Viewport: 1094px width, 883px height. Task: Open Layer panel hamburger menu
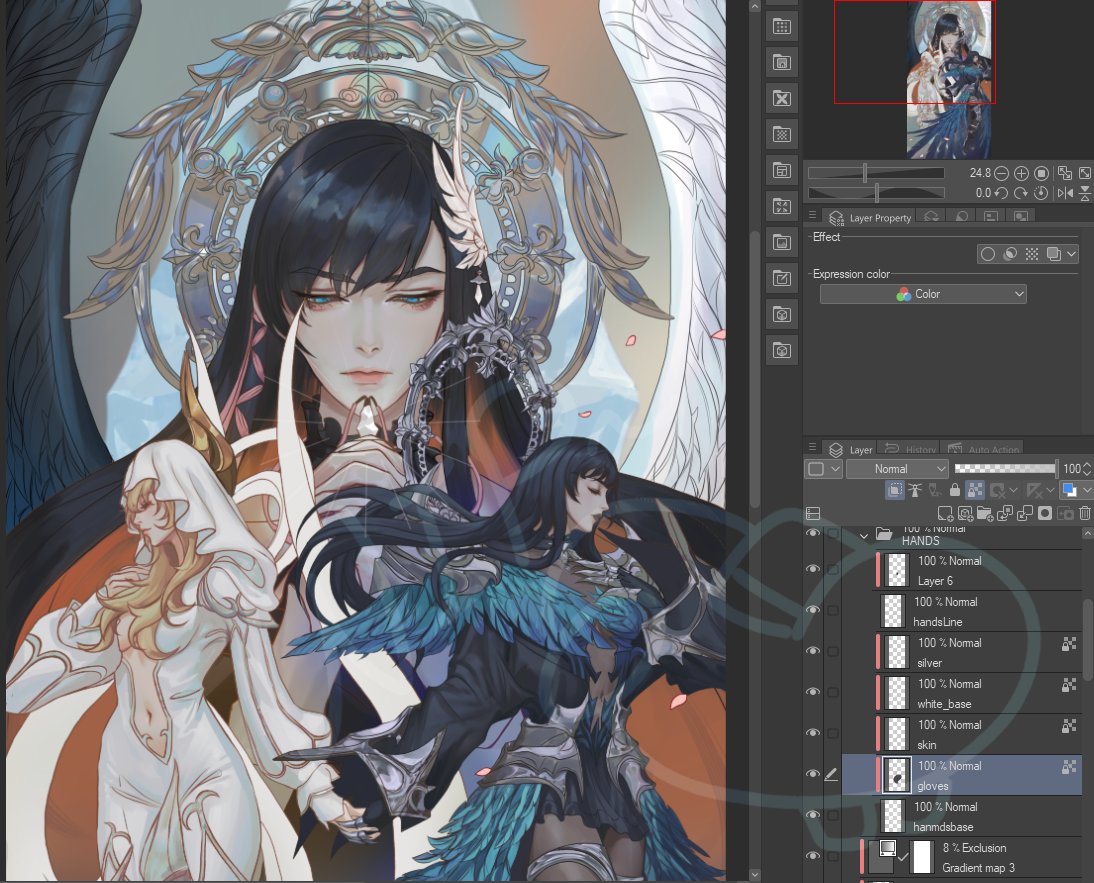[x=812, y=446]
